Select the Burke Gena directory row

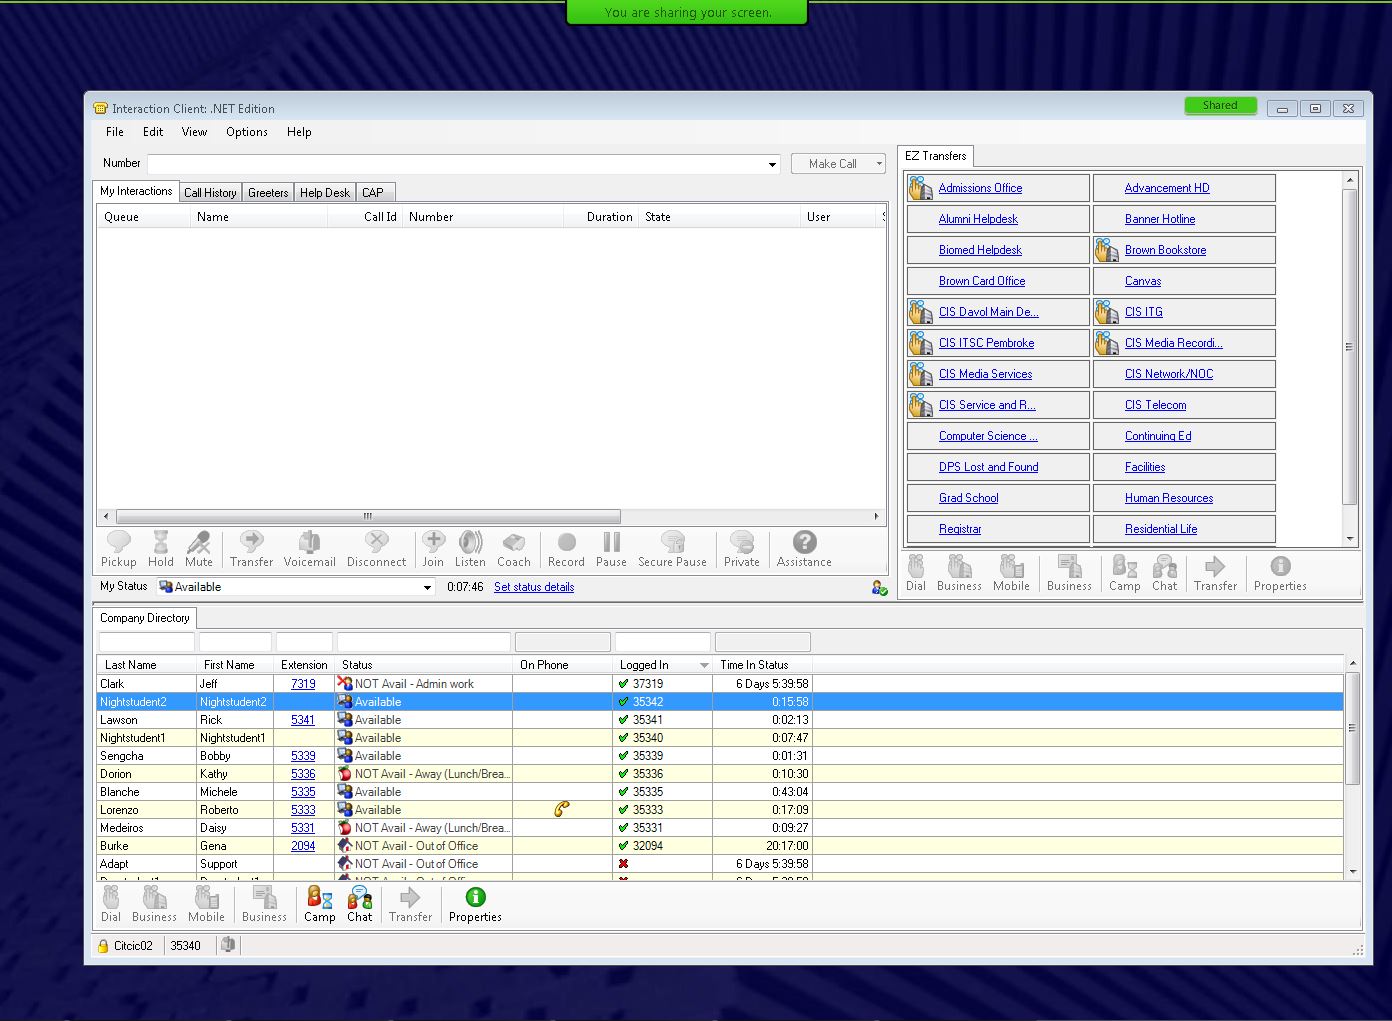tap(719, 846)
